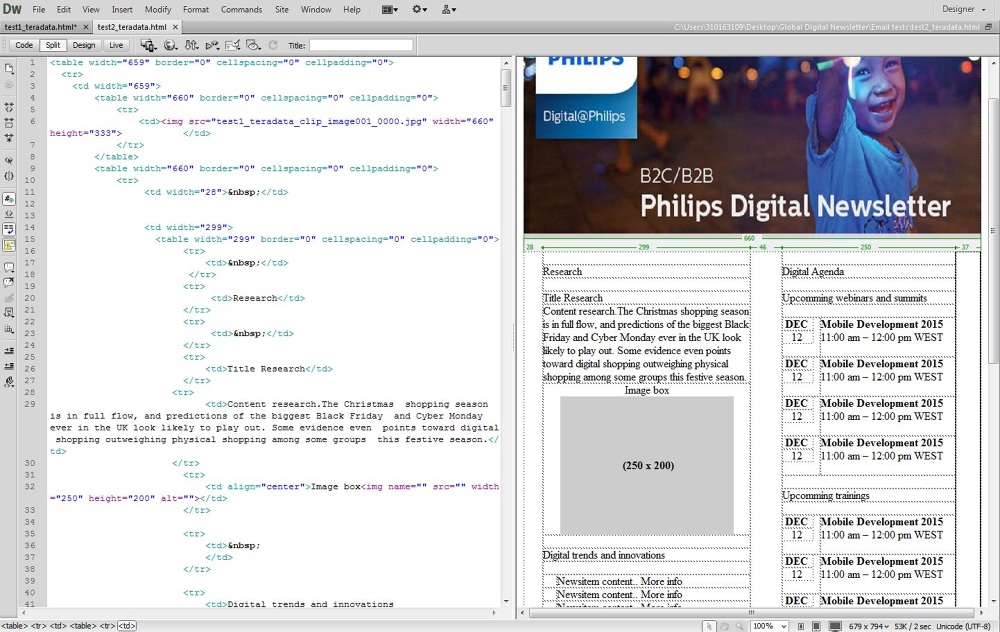
Task: Select the Hand tool in the status bar
Action: pyautogui.click(x=724, y=627)
